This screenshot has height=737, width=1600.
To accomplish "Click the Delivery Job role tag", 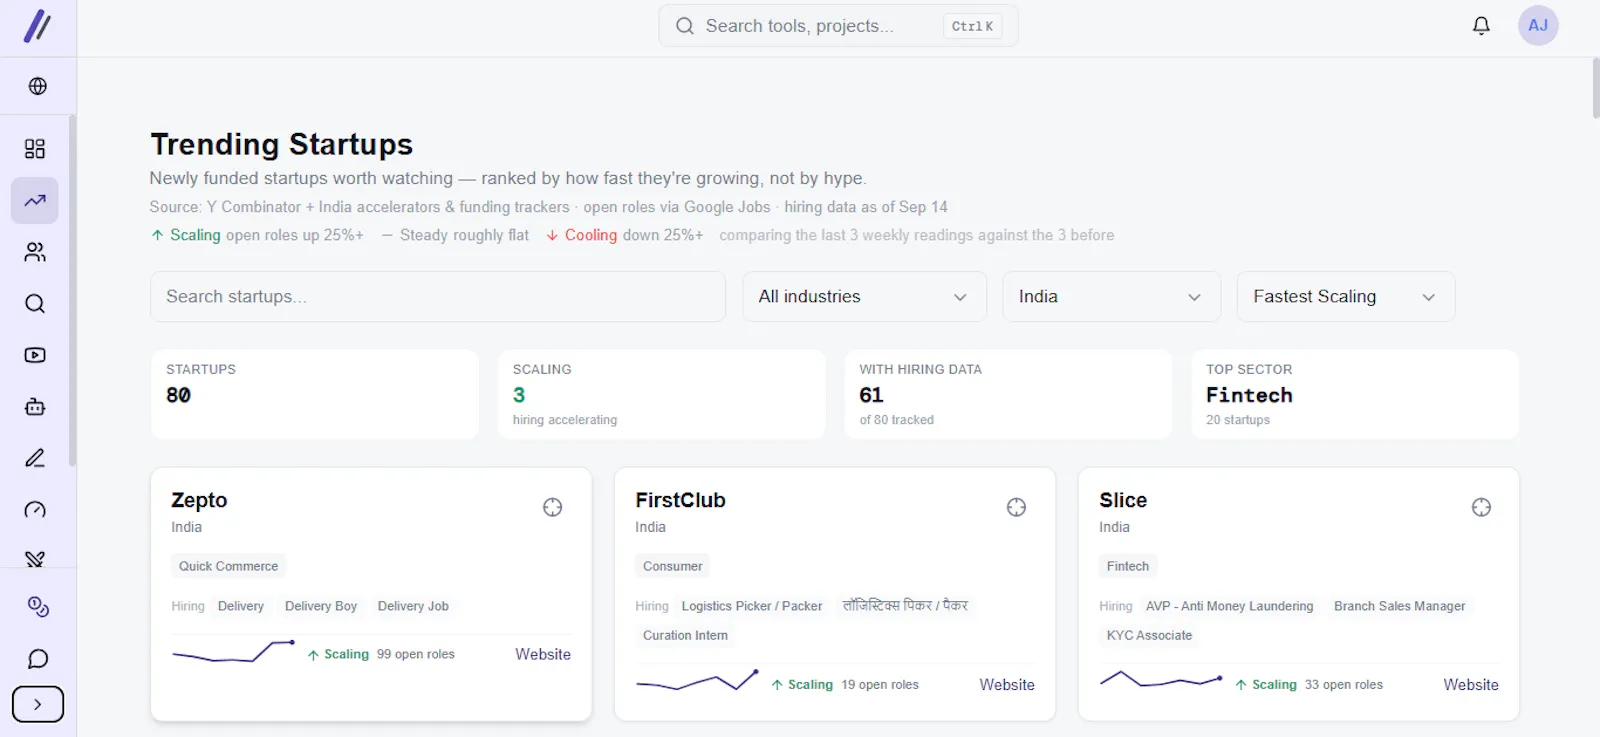I will tap(413, 606).
